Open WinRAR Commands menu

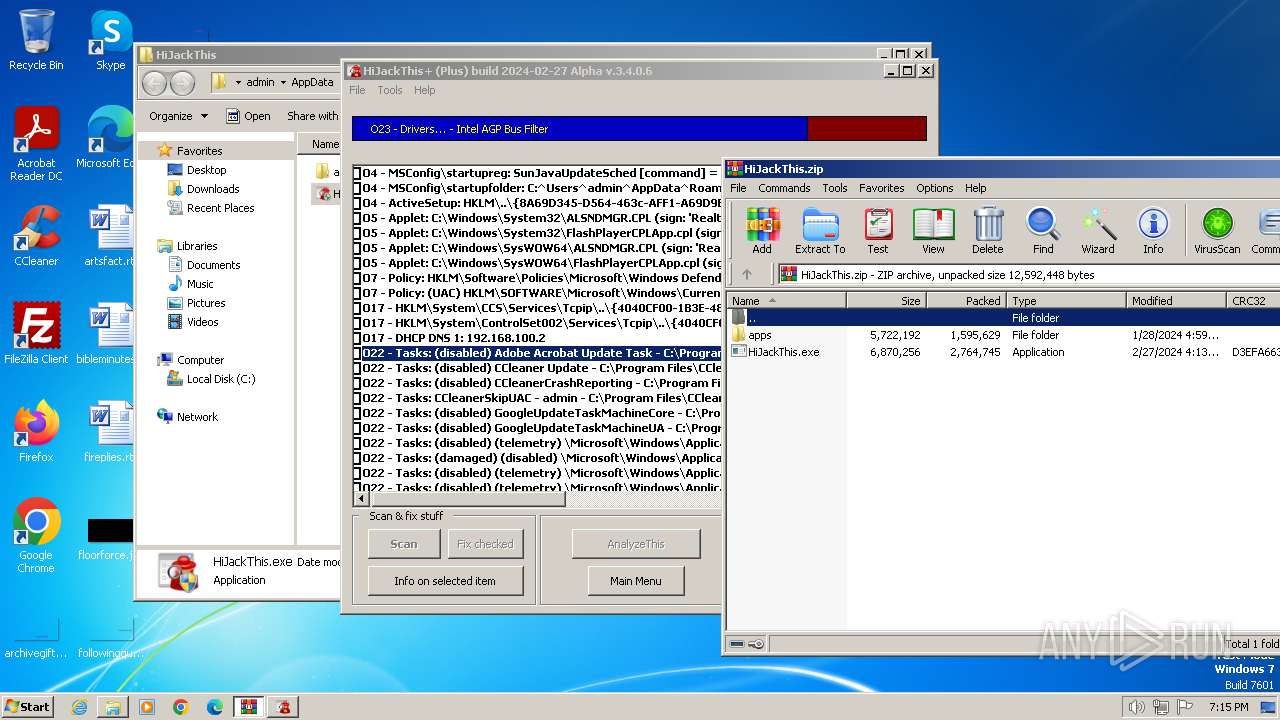784,188
